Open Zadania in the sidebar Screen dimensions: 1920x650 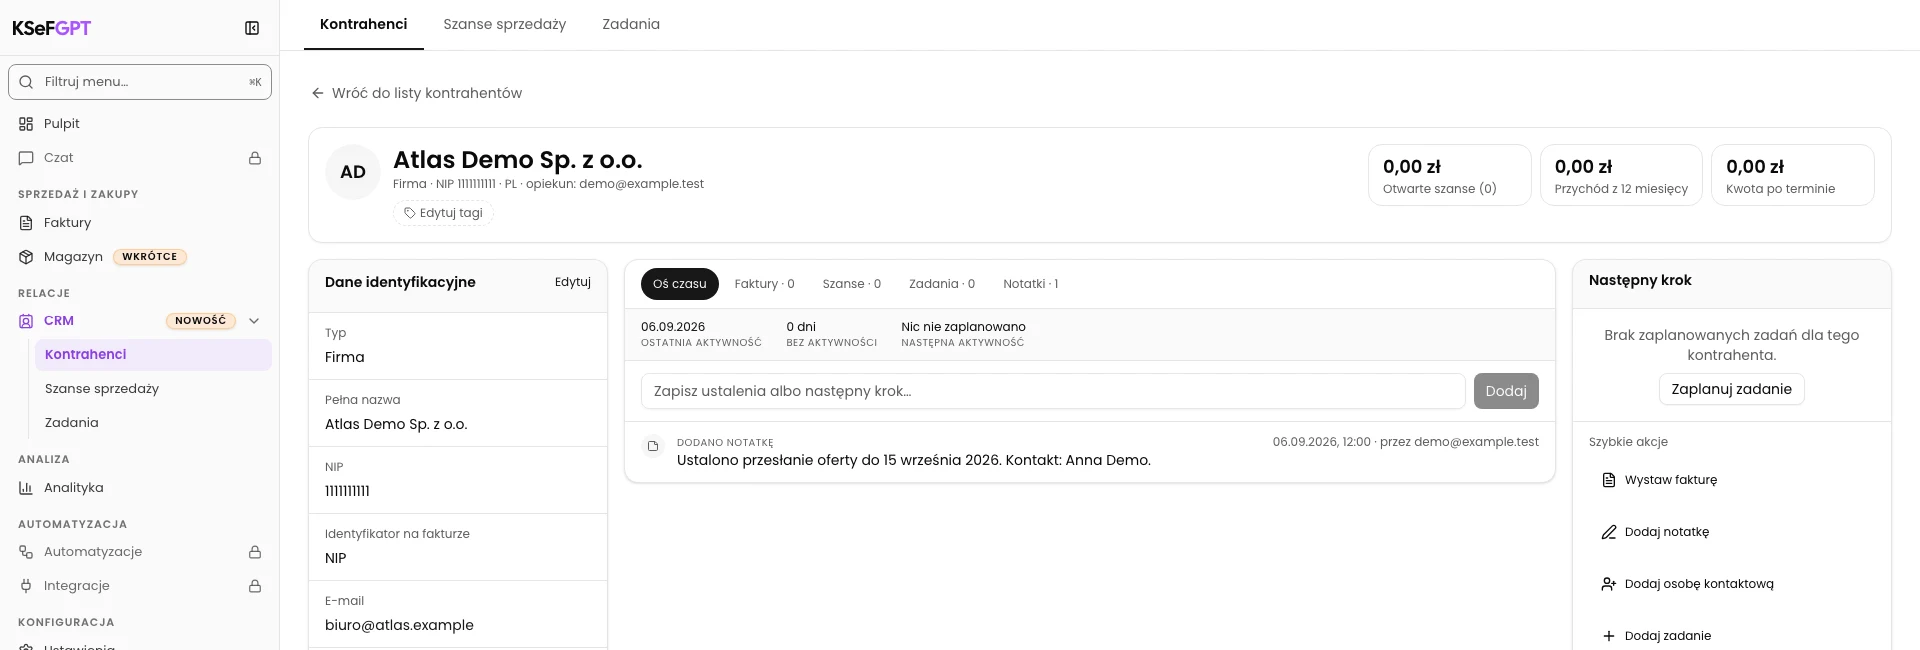(153, 423)
